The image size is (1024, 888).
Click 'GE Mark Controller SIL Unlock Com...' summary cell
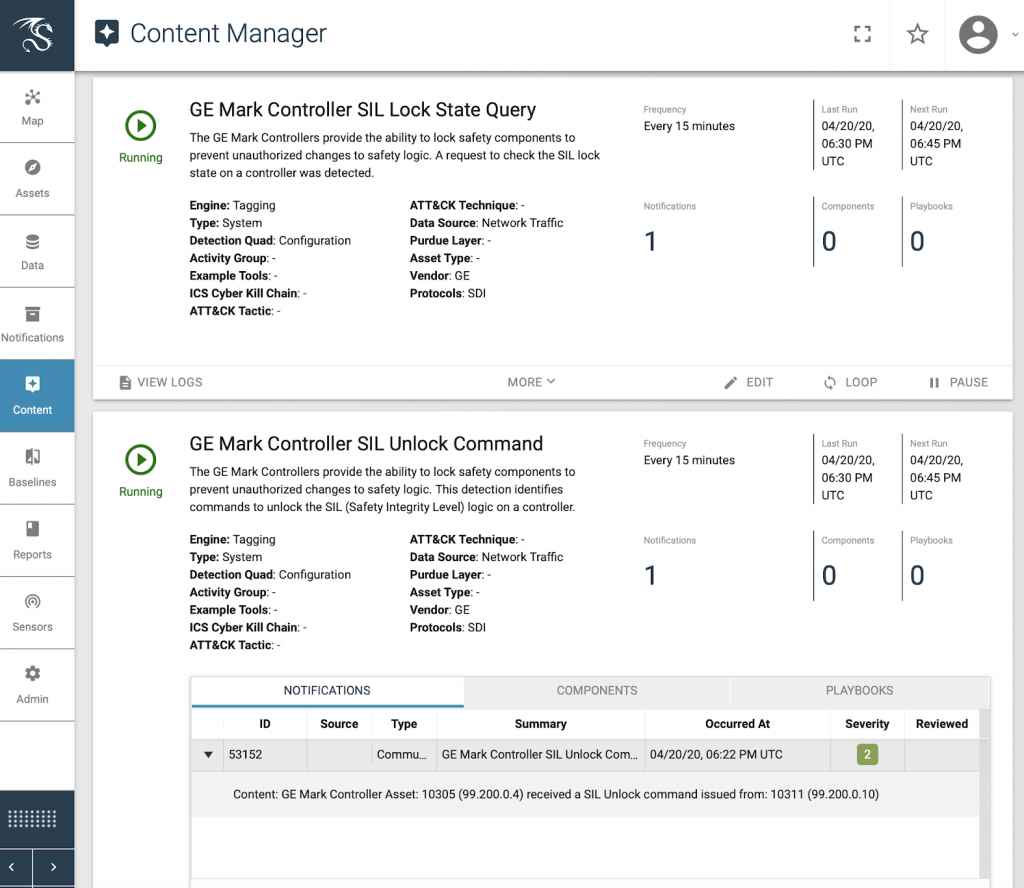click(539, 755)
